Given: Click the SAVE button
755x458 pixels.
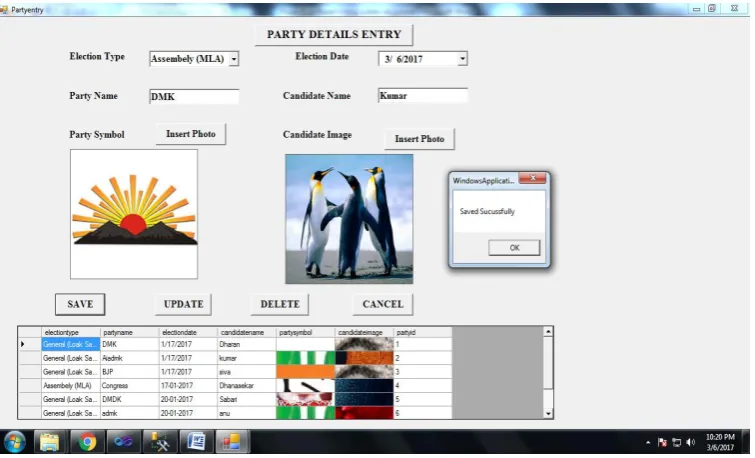Looking at the screenshot, I should (80, 304).
